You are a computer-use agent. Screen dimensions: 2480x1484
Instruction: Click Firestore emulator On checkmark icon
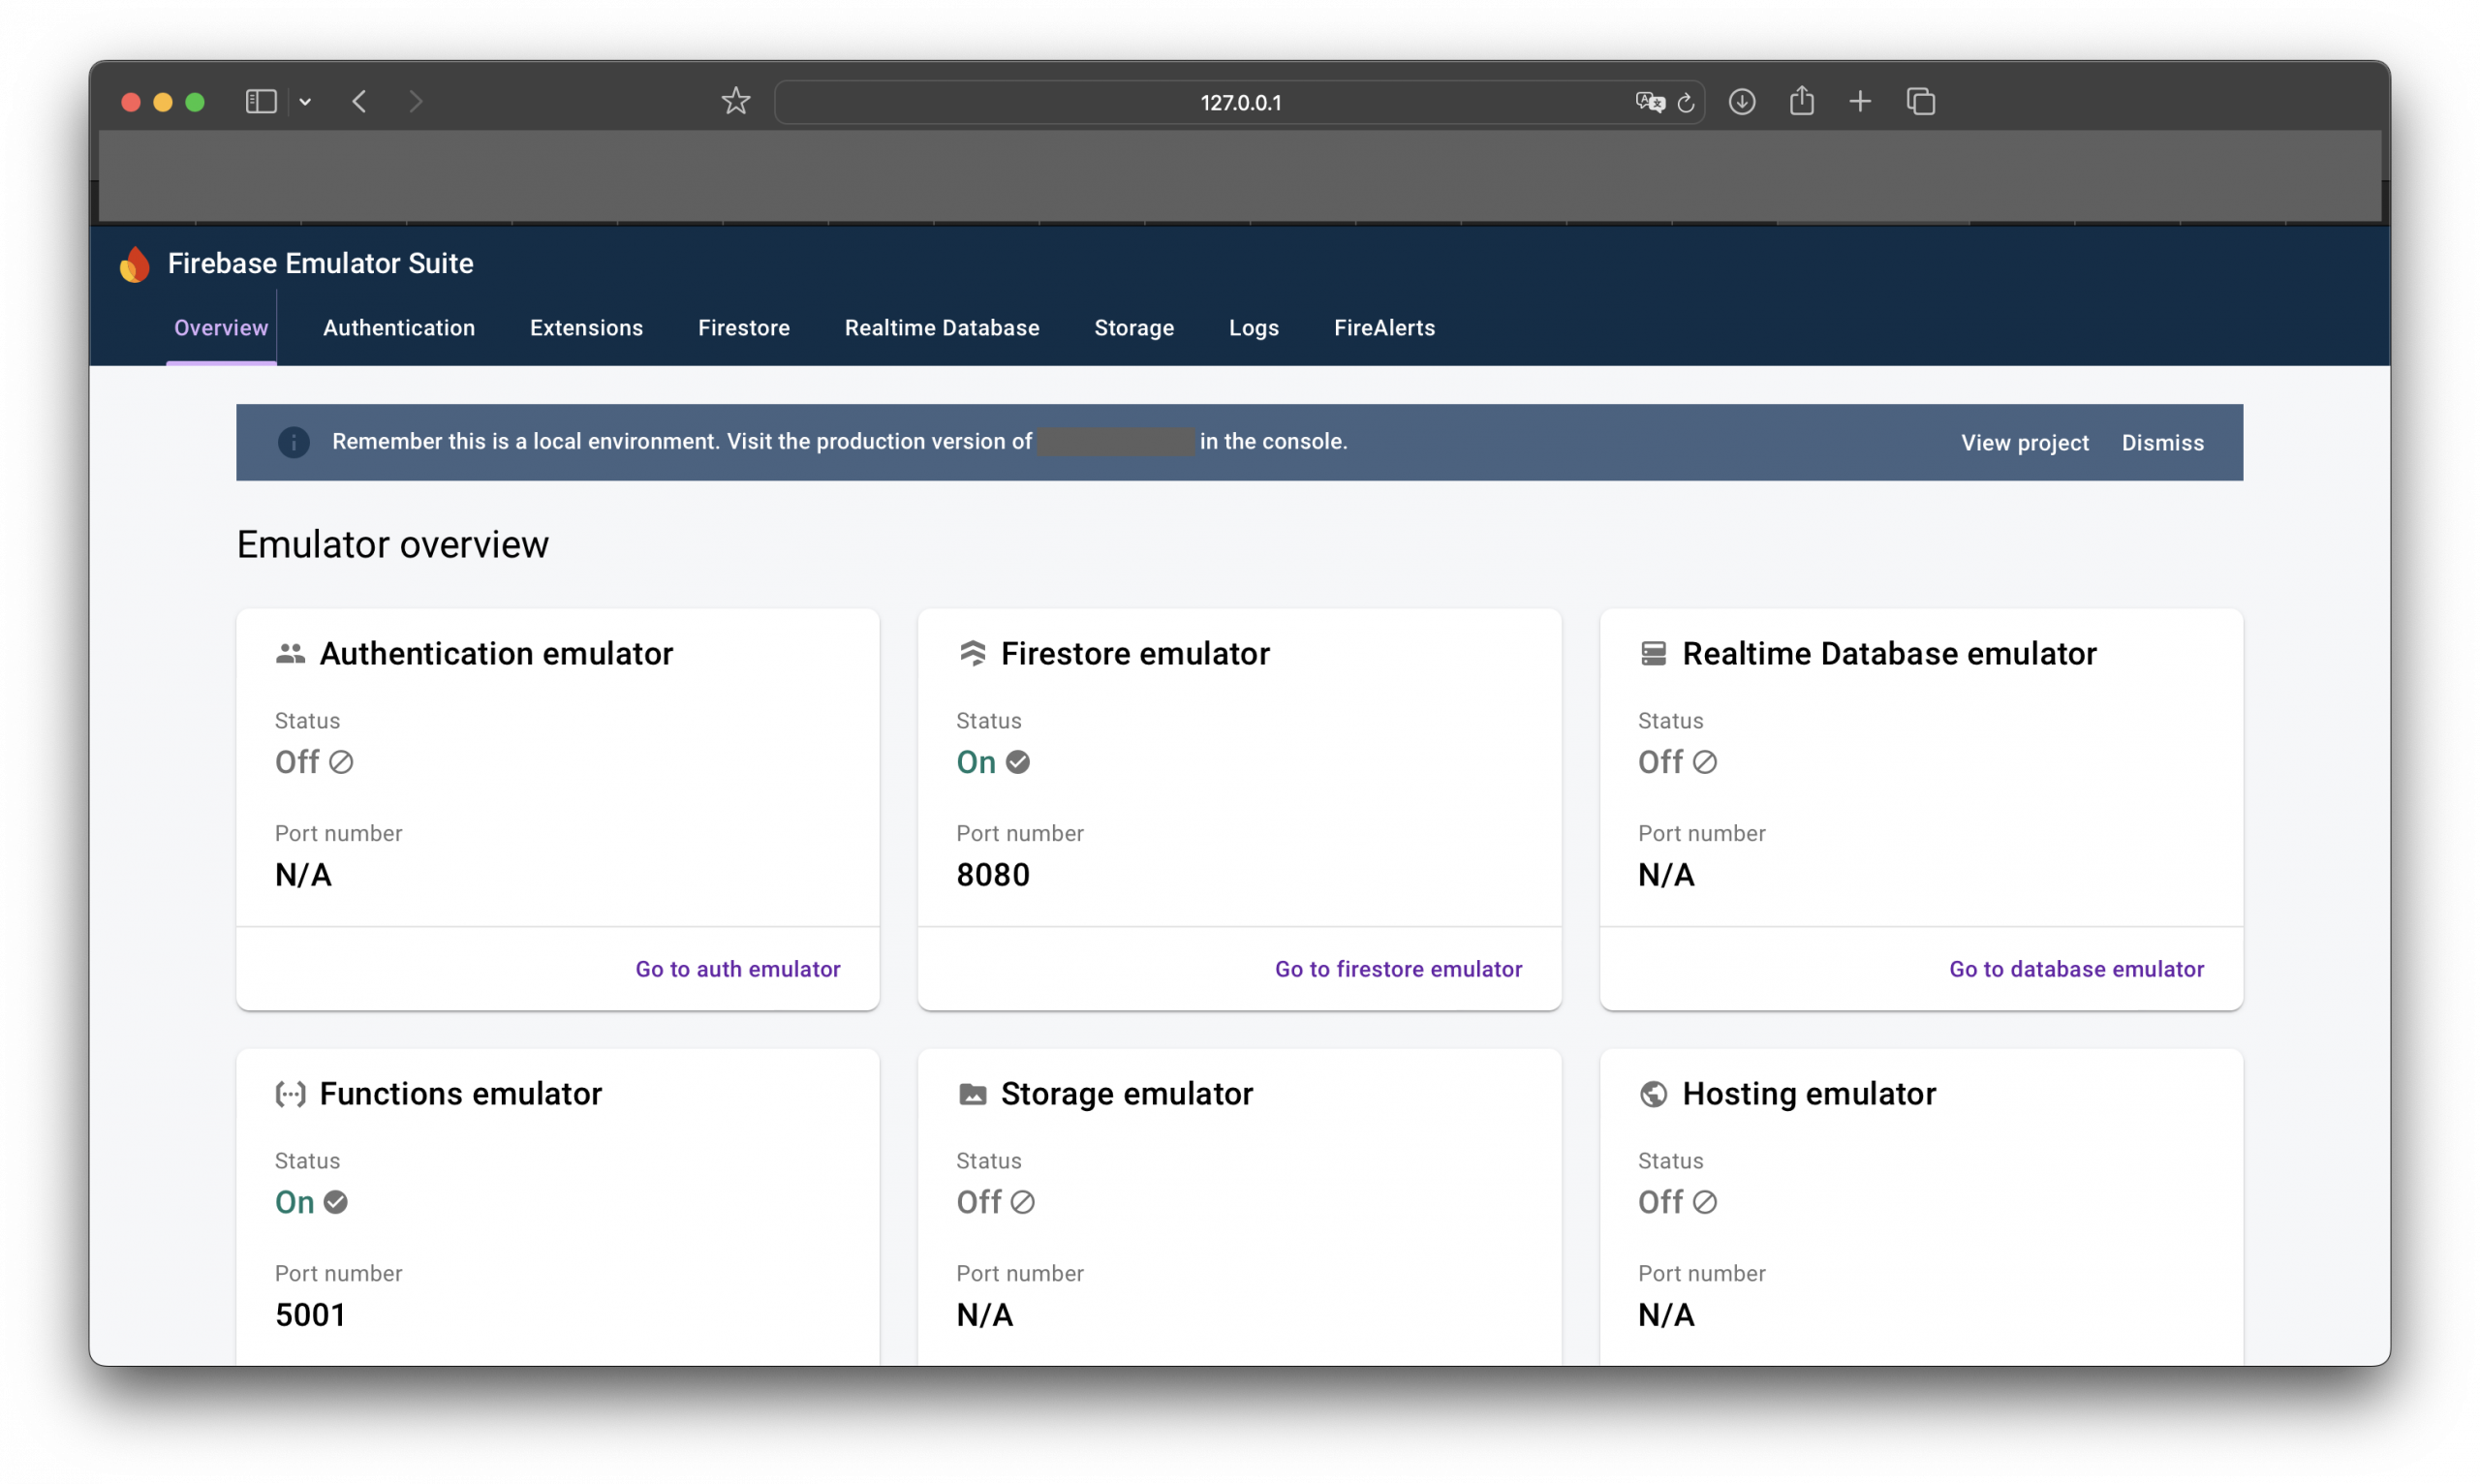click(x=1018, y=762)
